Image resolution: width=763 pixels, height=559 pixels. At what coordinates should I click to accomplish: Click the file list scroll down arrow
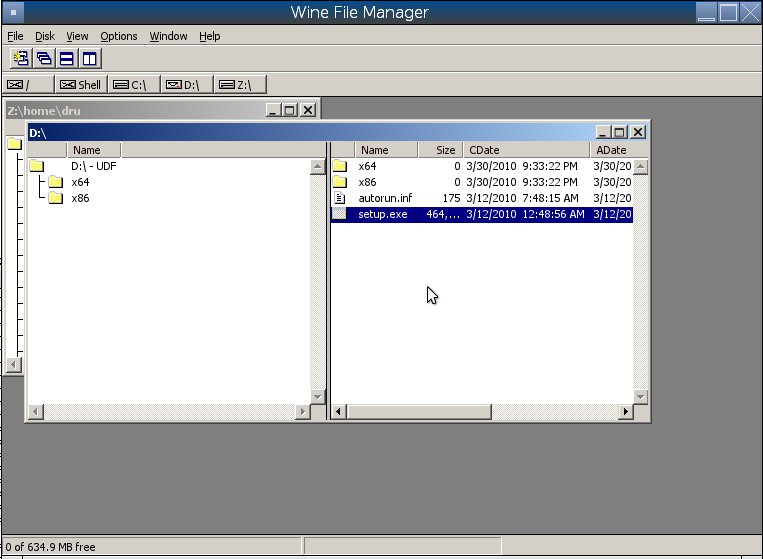click(640, 397)
